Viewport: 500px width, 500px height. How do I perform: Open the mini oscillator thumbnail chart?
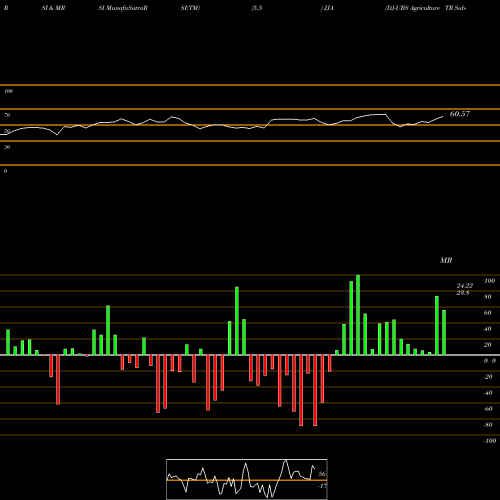(247, 479)
